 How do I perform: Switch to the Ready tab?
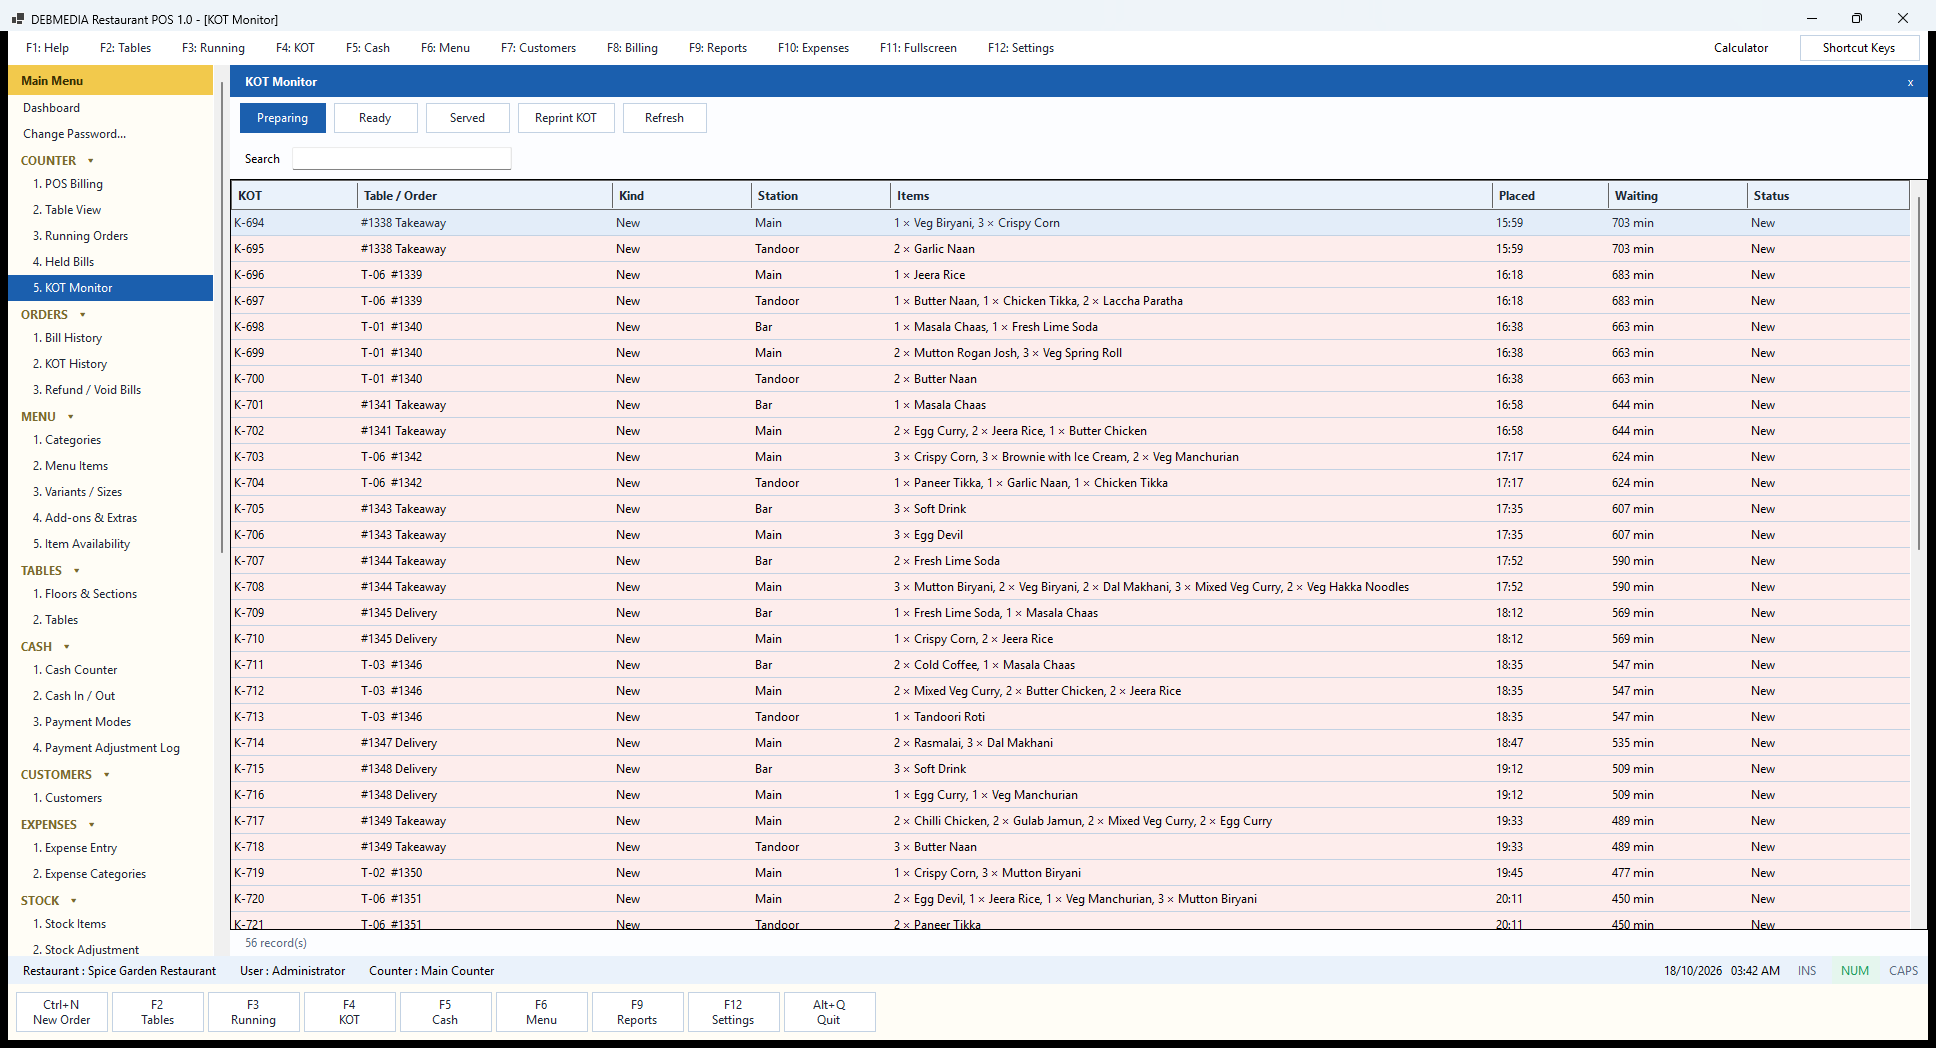375,118
